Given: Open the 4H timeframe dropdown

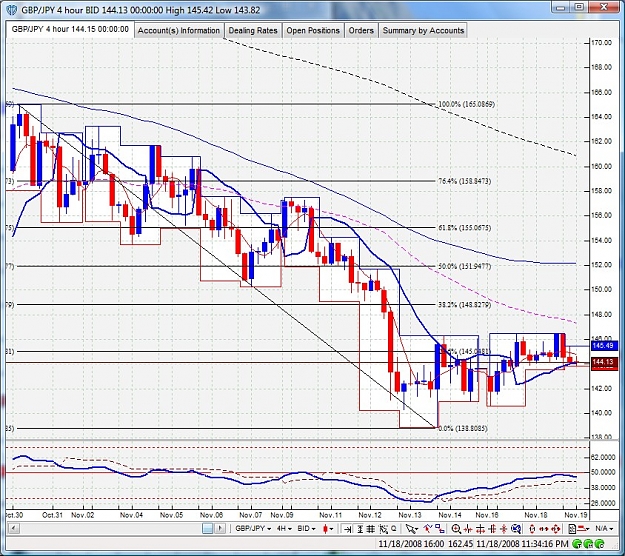Looking at the screenshot, I should click(284, 528).
